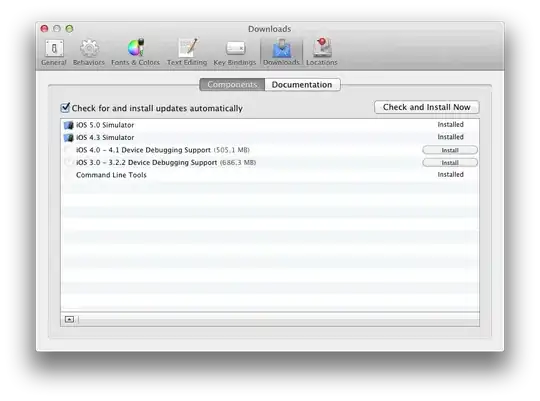Open the Behaviors preferences pane
Screen dimensions: 540x401
click(x=89, y=52)
